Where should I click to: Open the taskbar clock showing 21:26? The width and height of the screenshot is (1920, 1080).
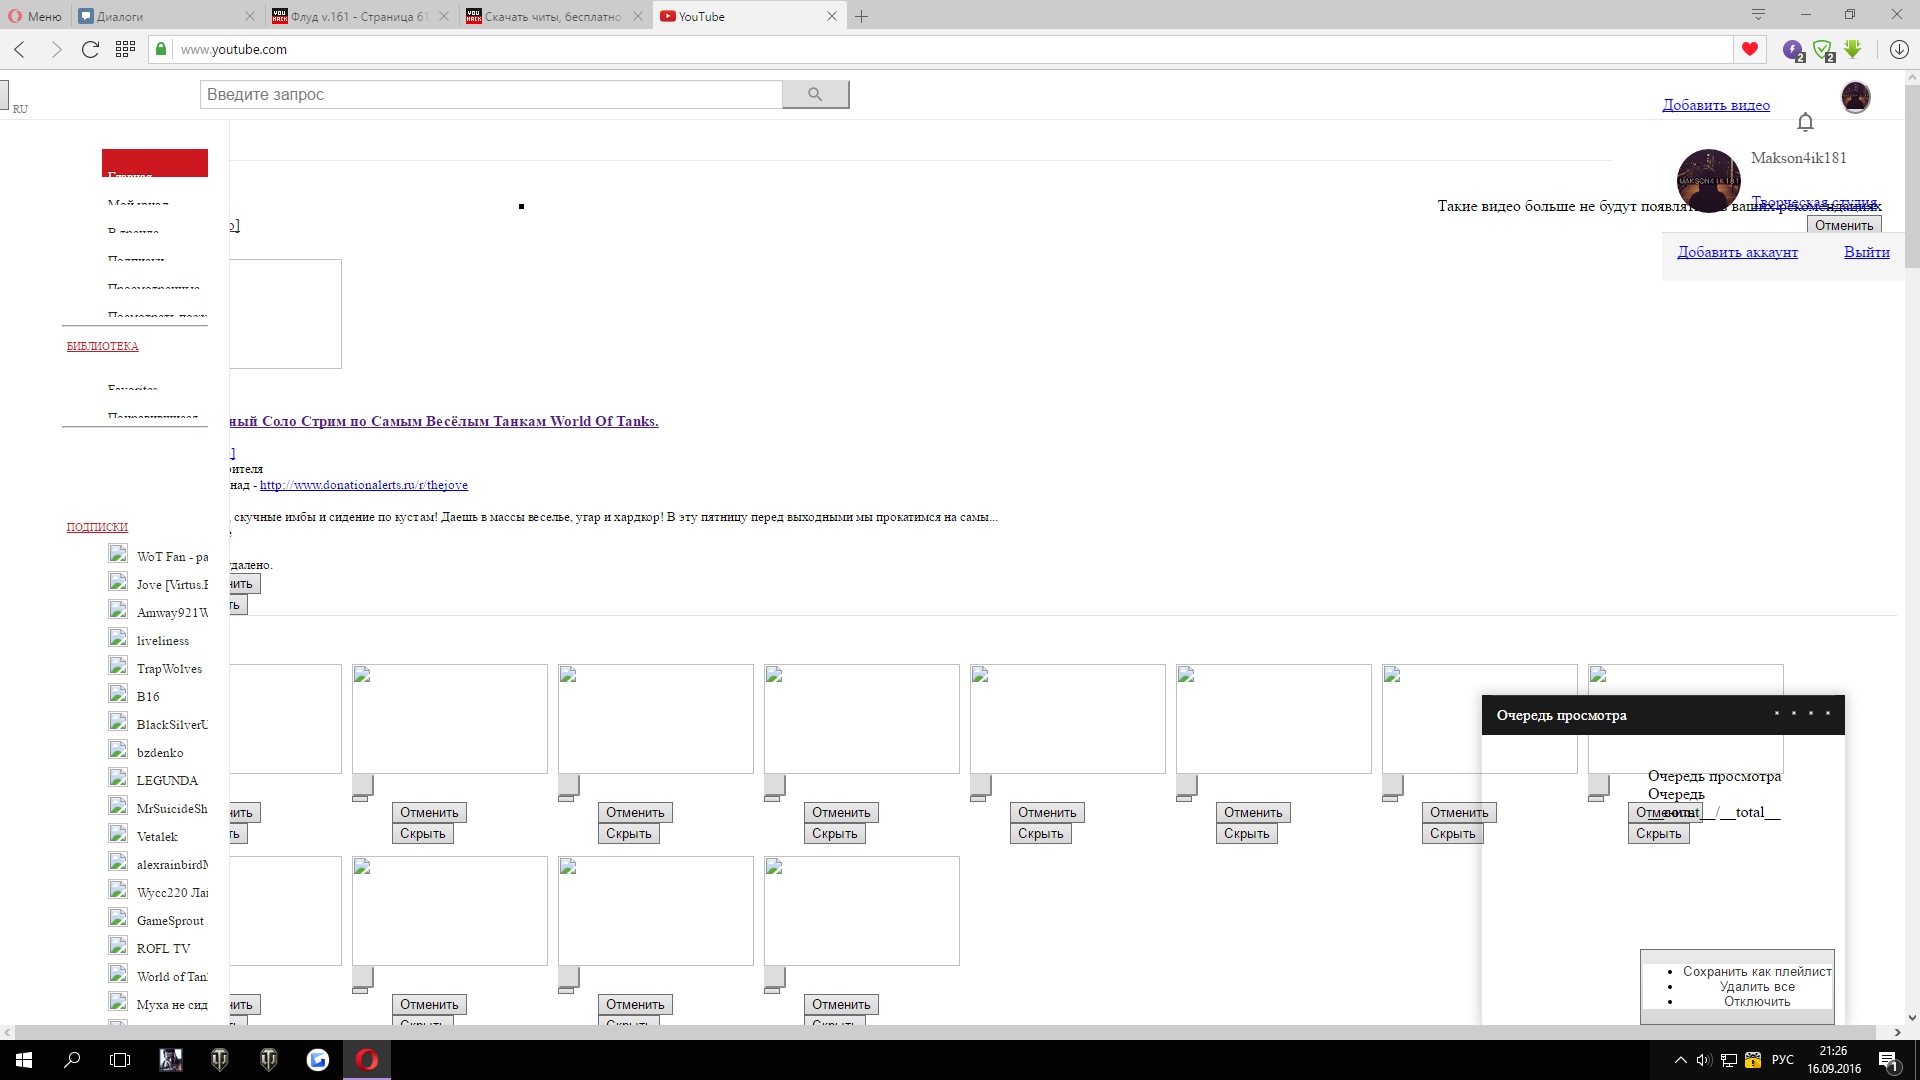pyautogui.click(x=1833, y=1060)
